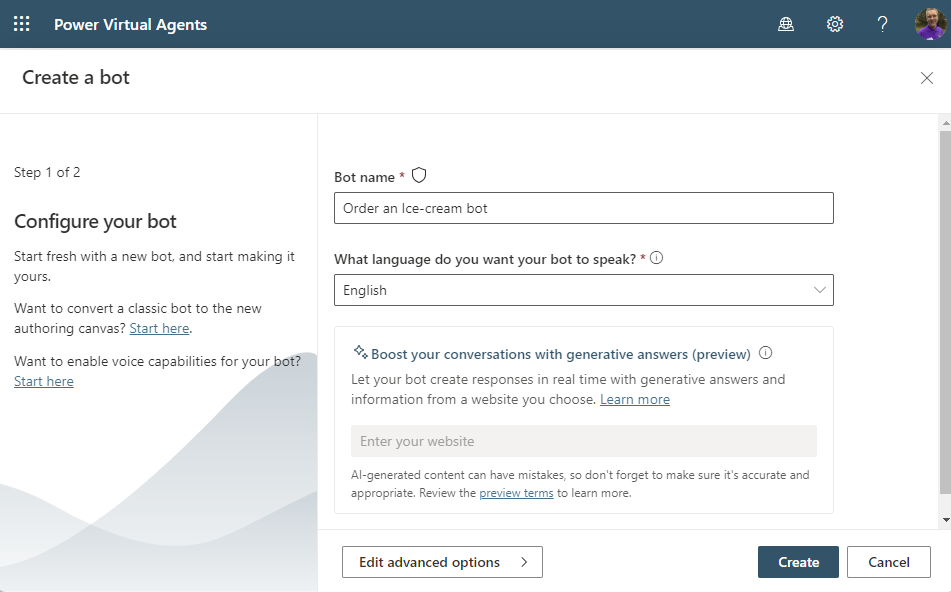Open the app launcher grid icon
This screenshot has height=592, width=951.
pyautogui.click(x=22, y=24)
